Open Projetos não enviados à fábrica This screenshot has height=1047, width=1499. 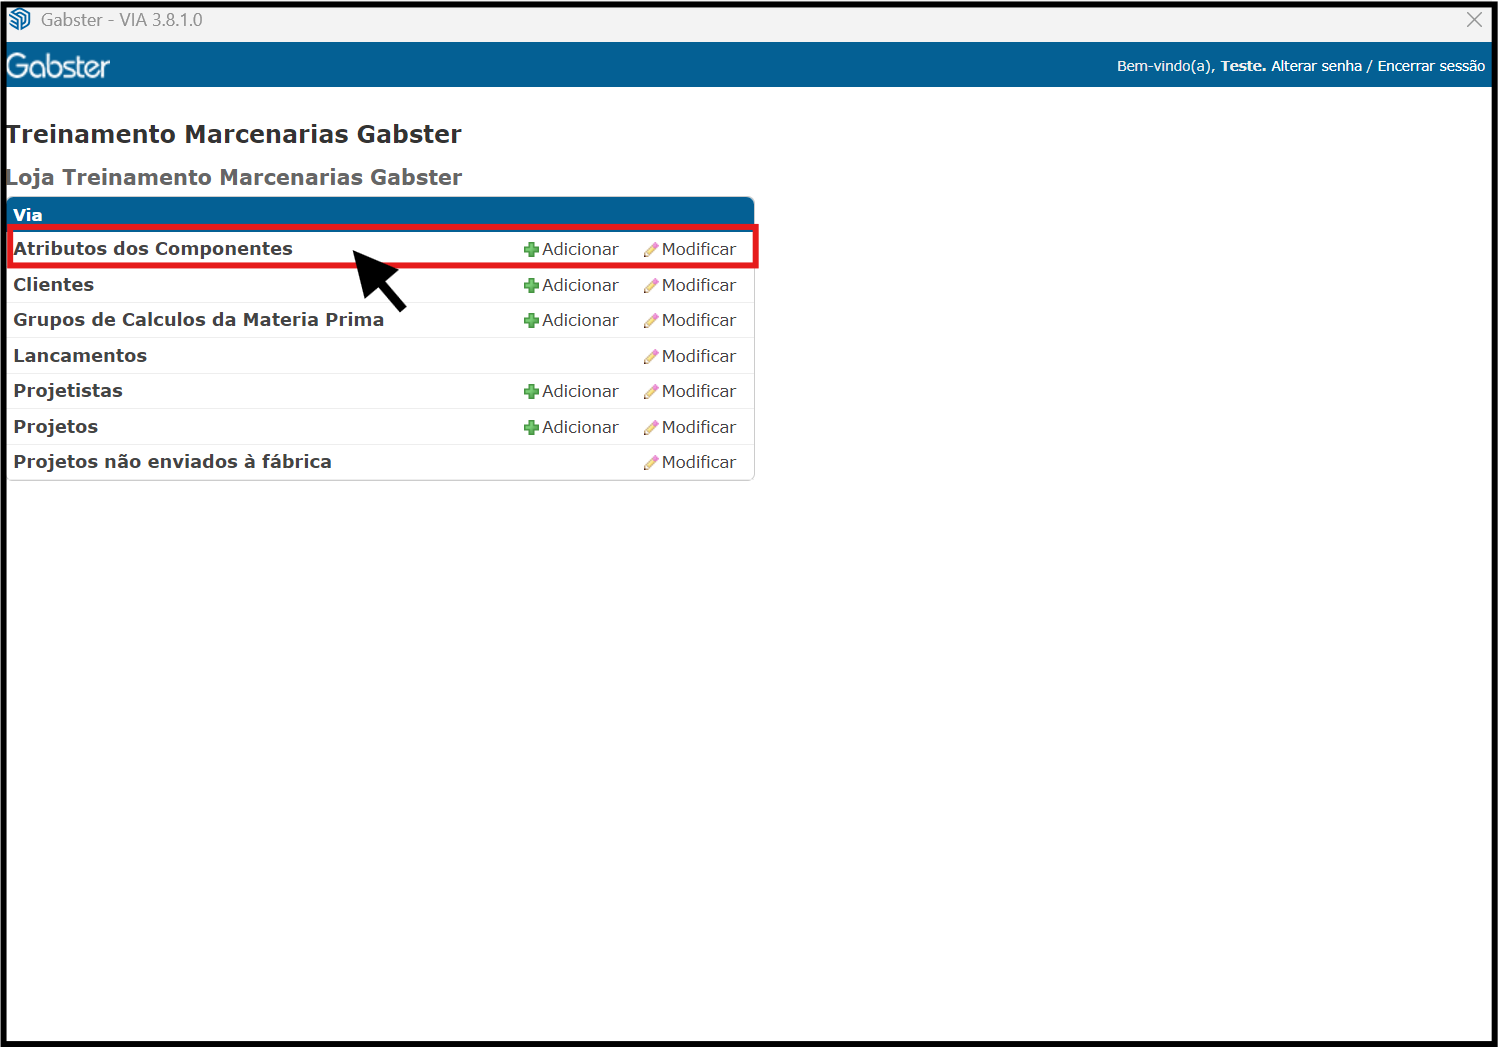point(172,462)
